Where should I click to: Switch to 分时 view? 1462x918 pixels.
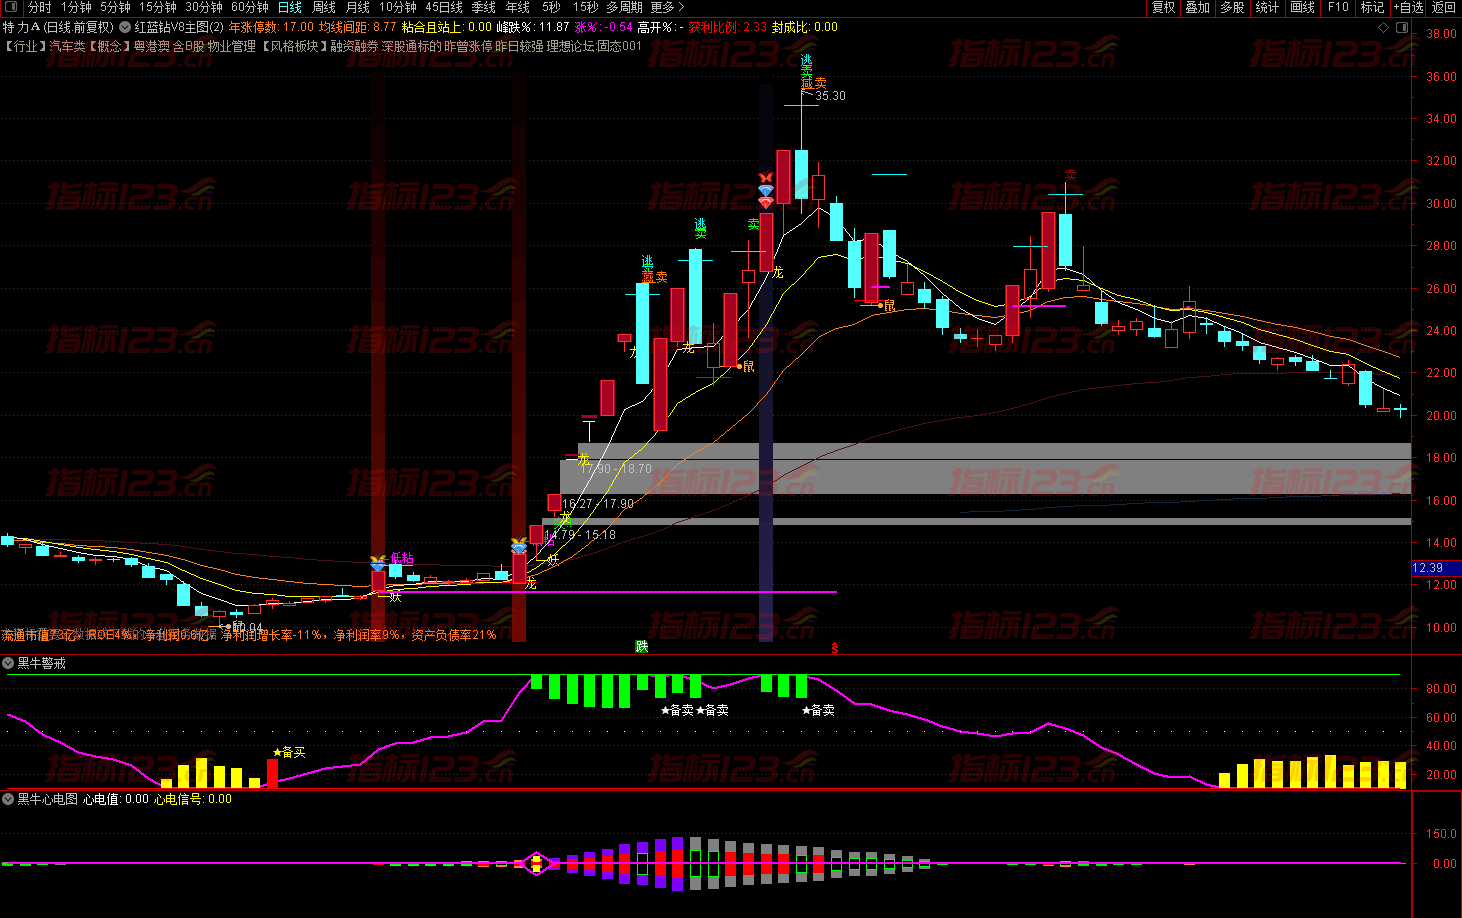pyautogui.click(x=39, y=7)
